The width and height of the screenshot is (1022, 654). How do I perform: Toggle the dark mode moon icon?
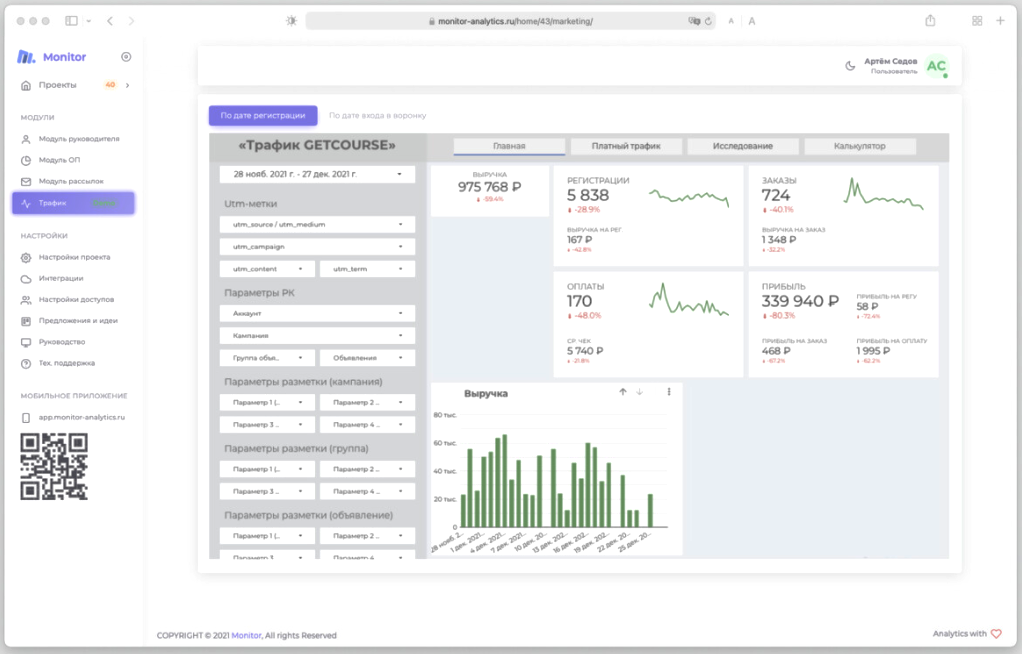(850, 66)
